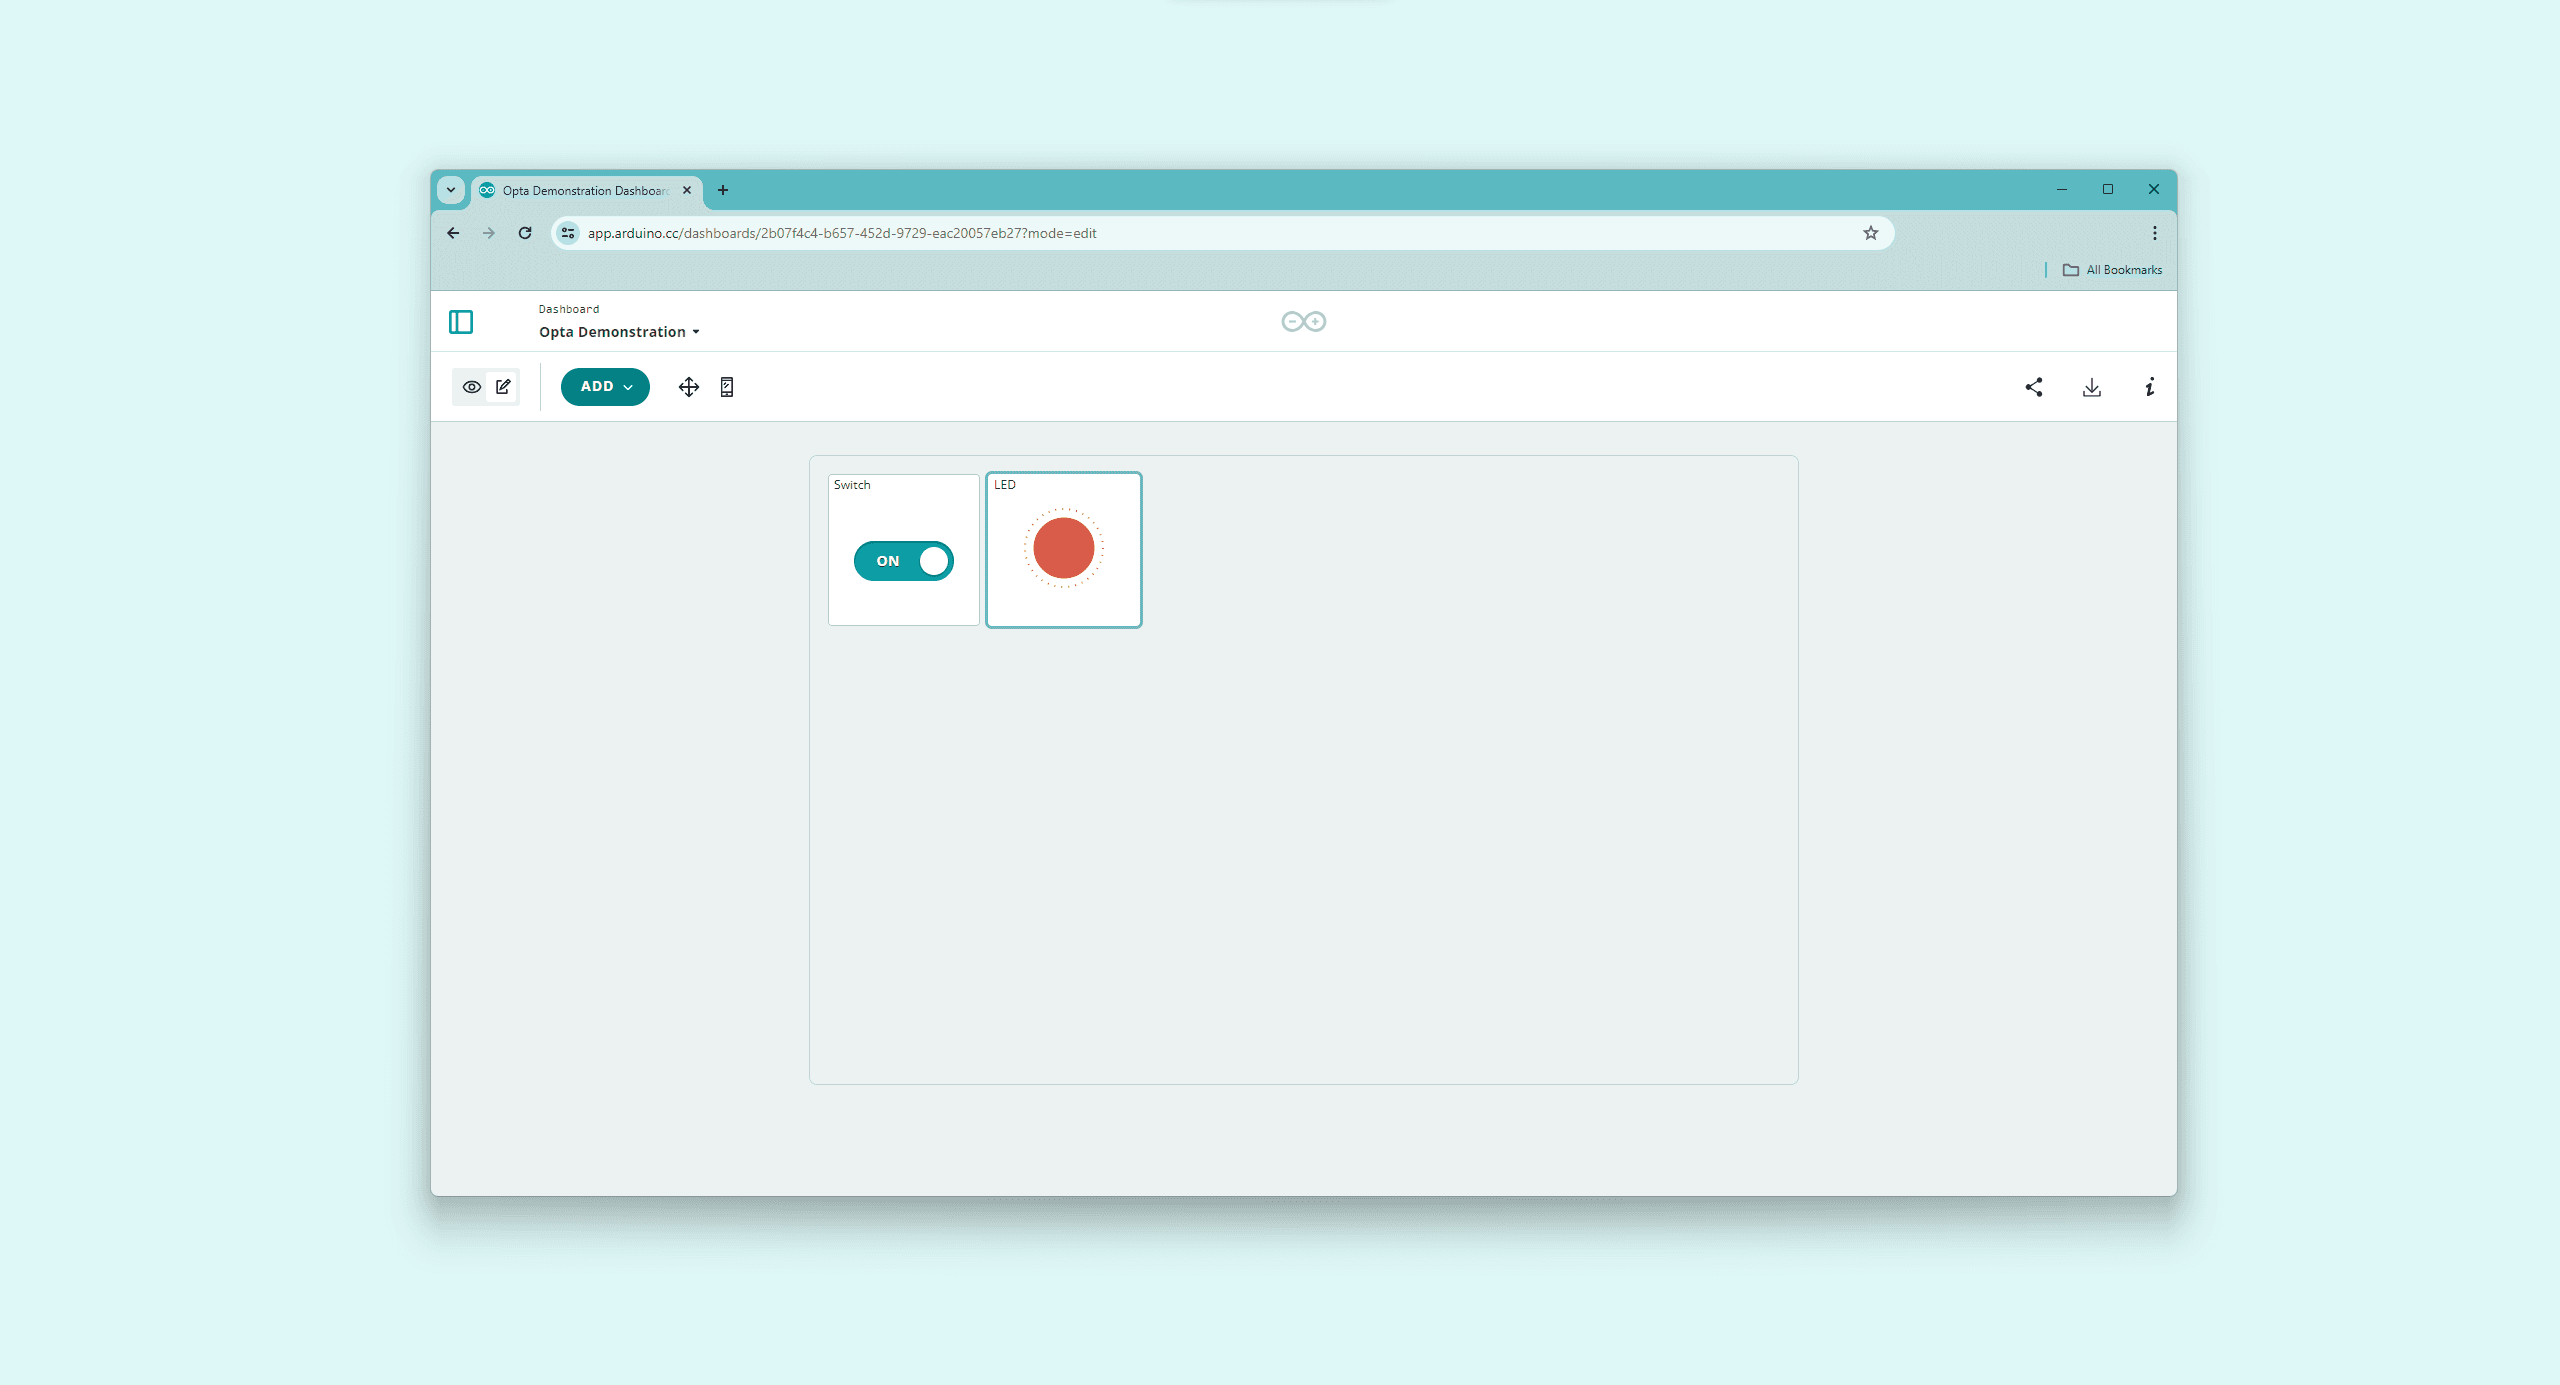Screen dimensions: 2560x1385
Task: Click the All Bookmarks folder
Action: (2112, 270)
